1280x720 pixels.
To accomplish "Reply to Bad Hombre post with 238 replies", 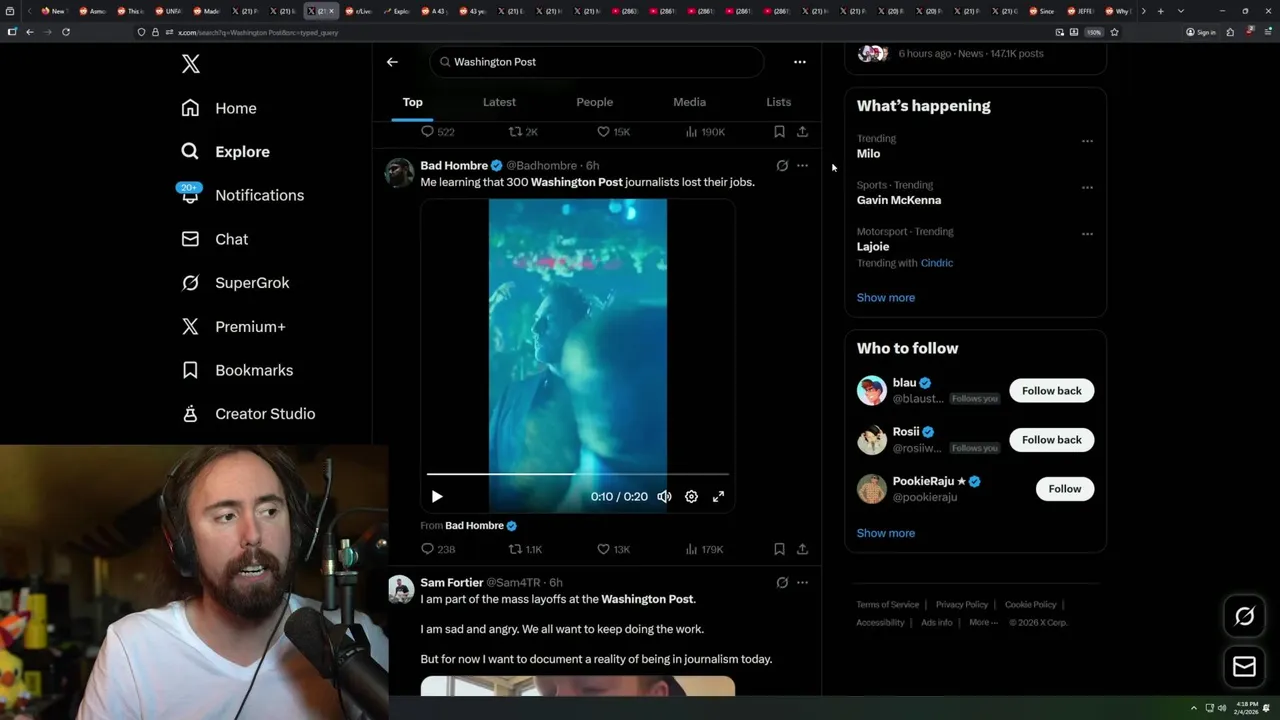I will [x=438, y=549].
